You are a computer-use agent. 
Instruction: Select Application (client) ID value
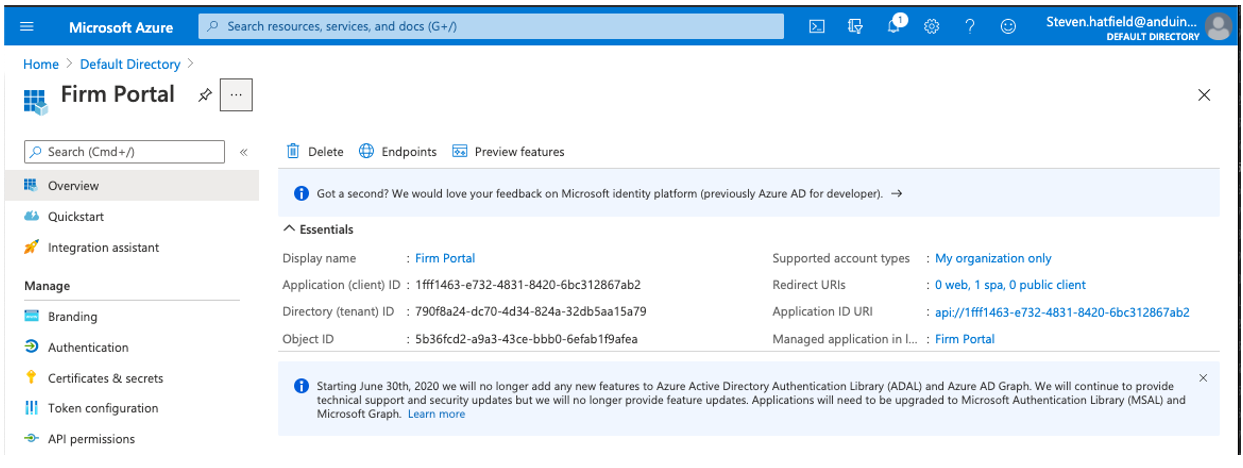528,286
